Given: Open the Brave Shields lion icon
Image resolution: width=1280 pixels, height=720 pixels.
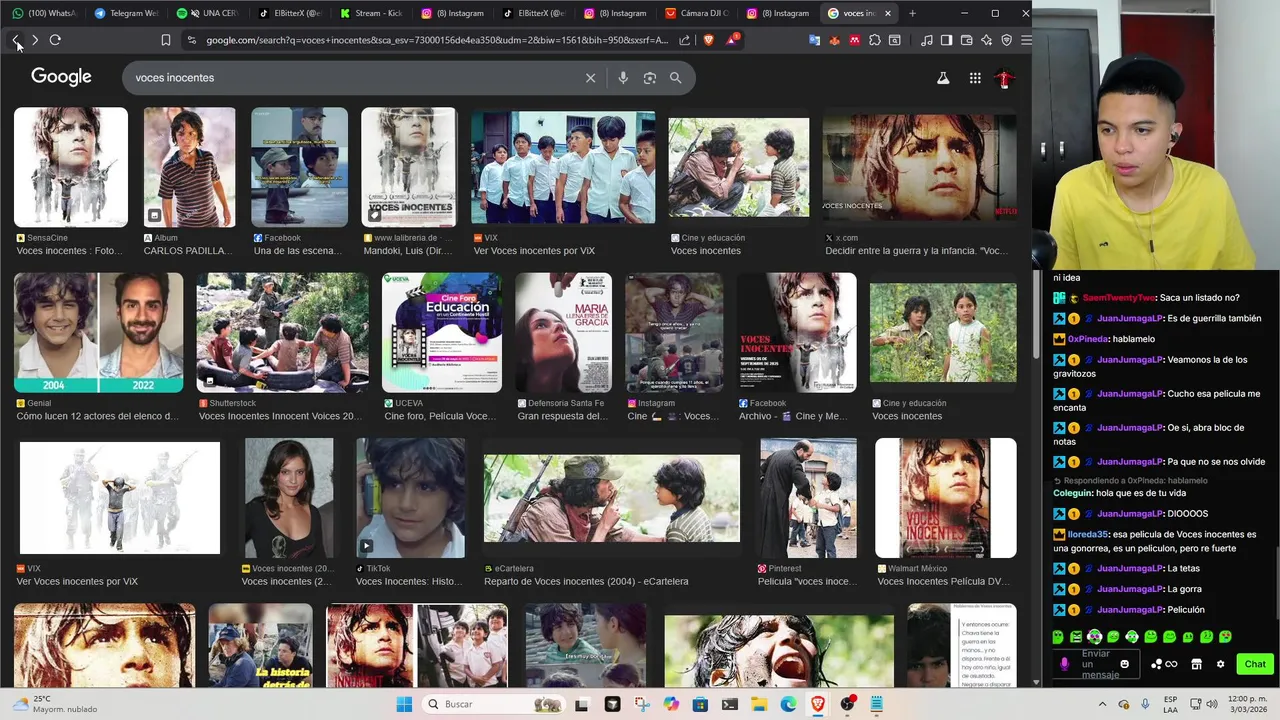Looking at the screenshot, I should click(709, 40).
